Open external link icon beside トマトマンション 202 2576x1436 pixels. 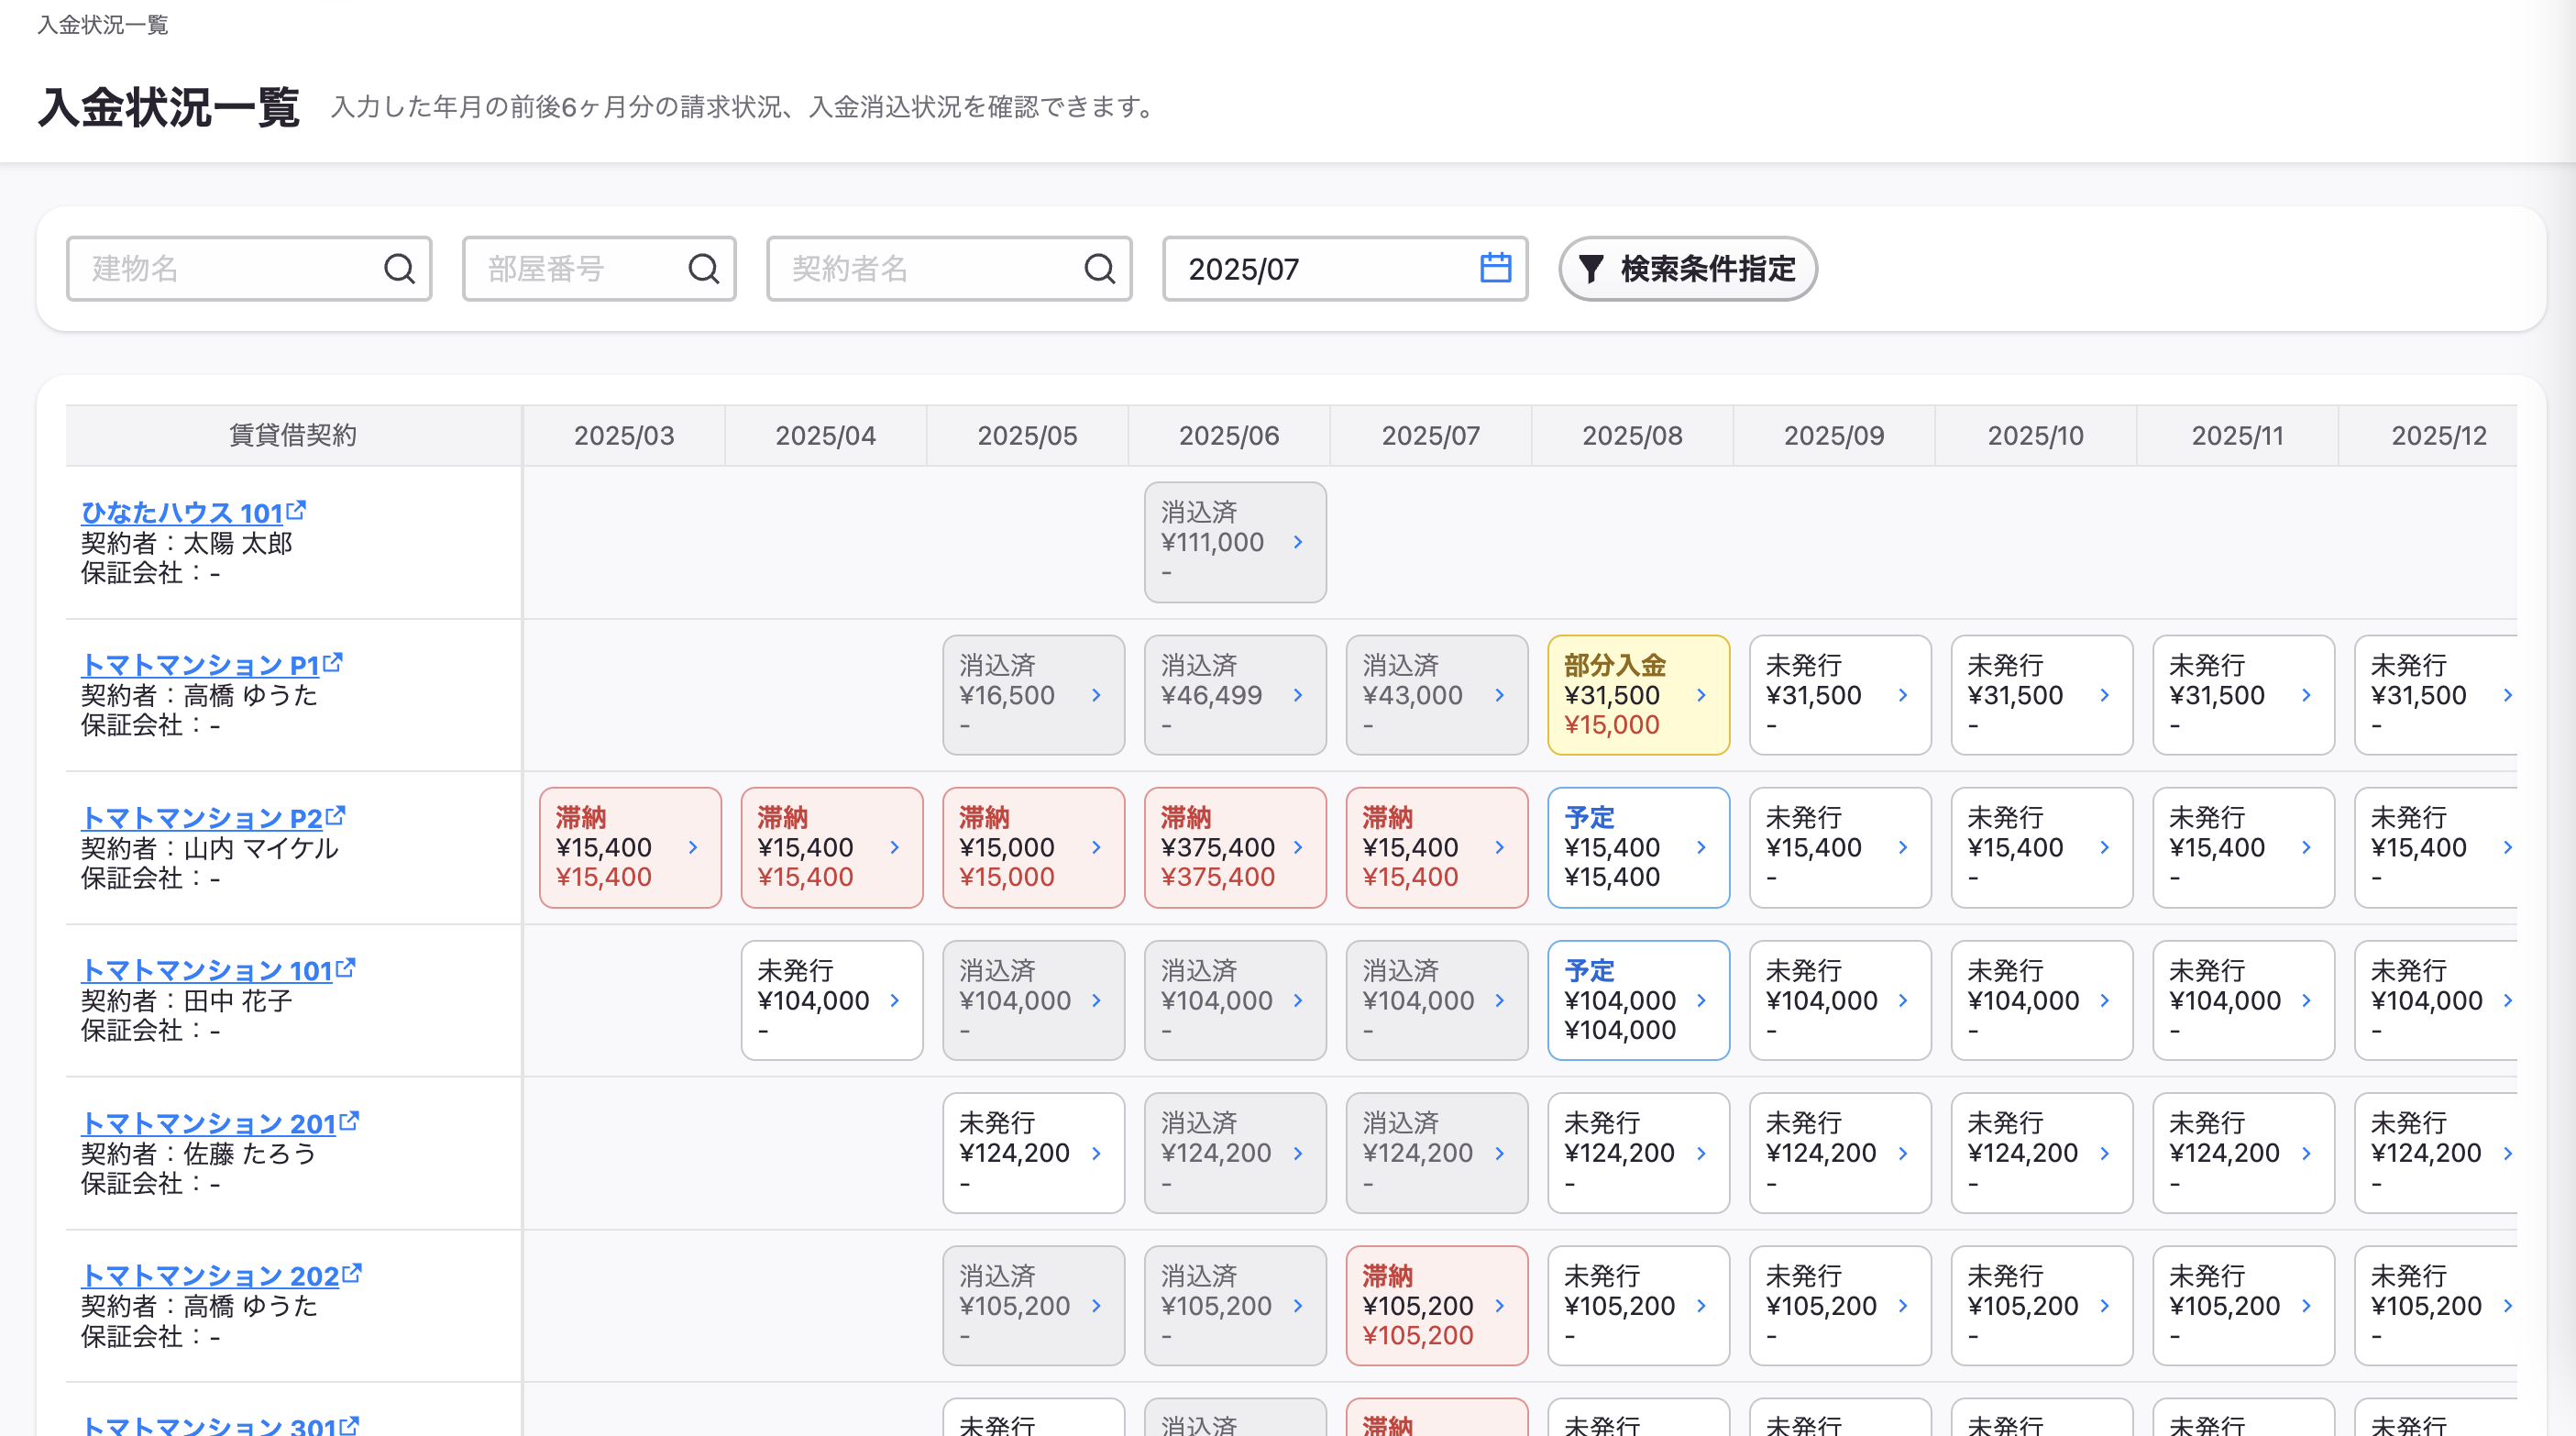pyautogui.click(x=352, y=1273)
